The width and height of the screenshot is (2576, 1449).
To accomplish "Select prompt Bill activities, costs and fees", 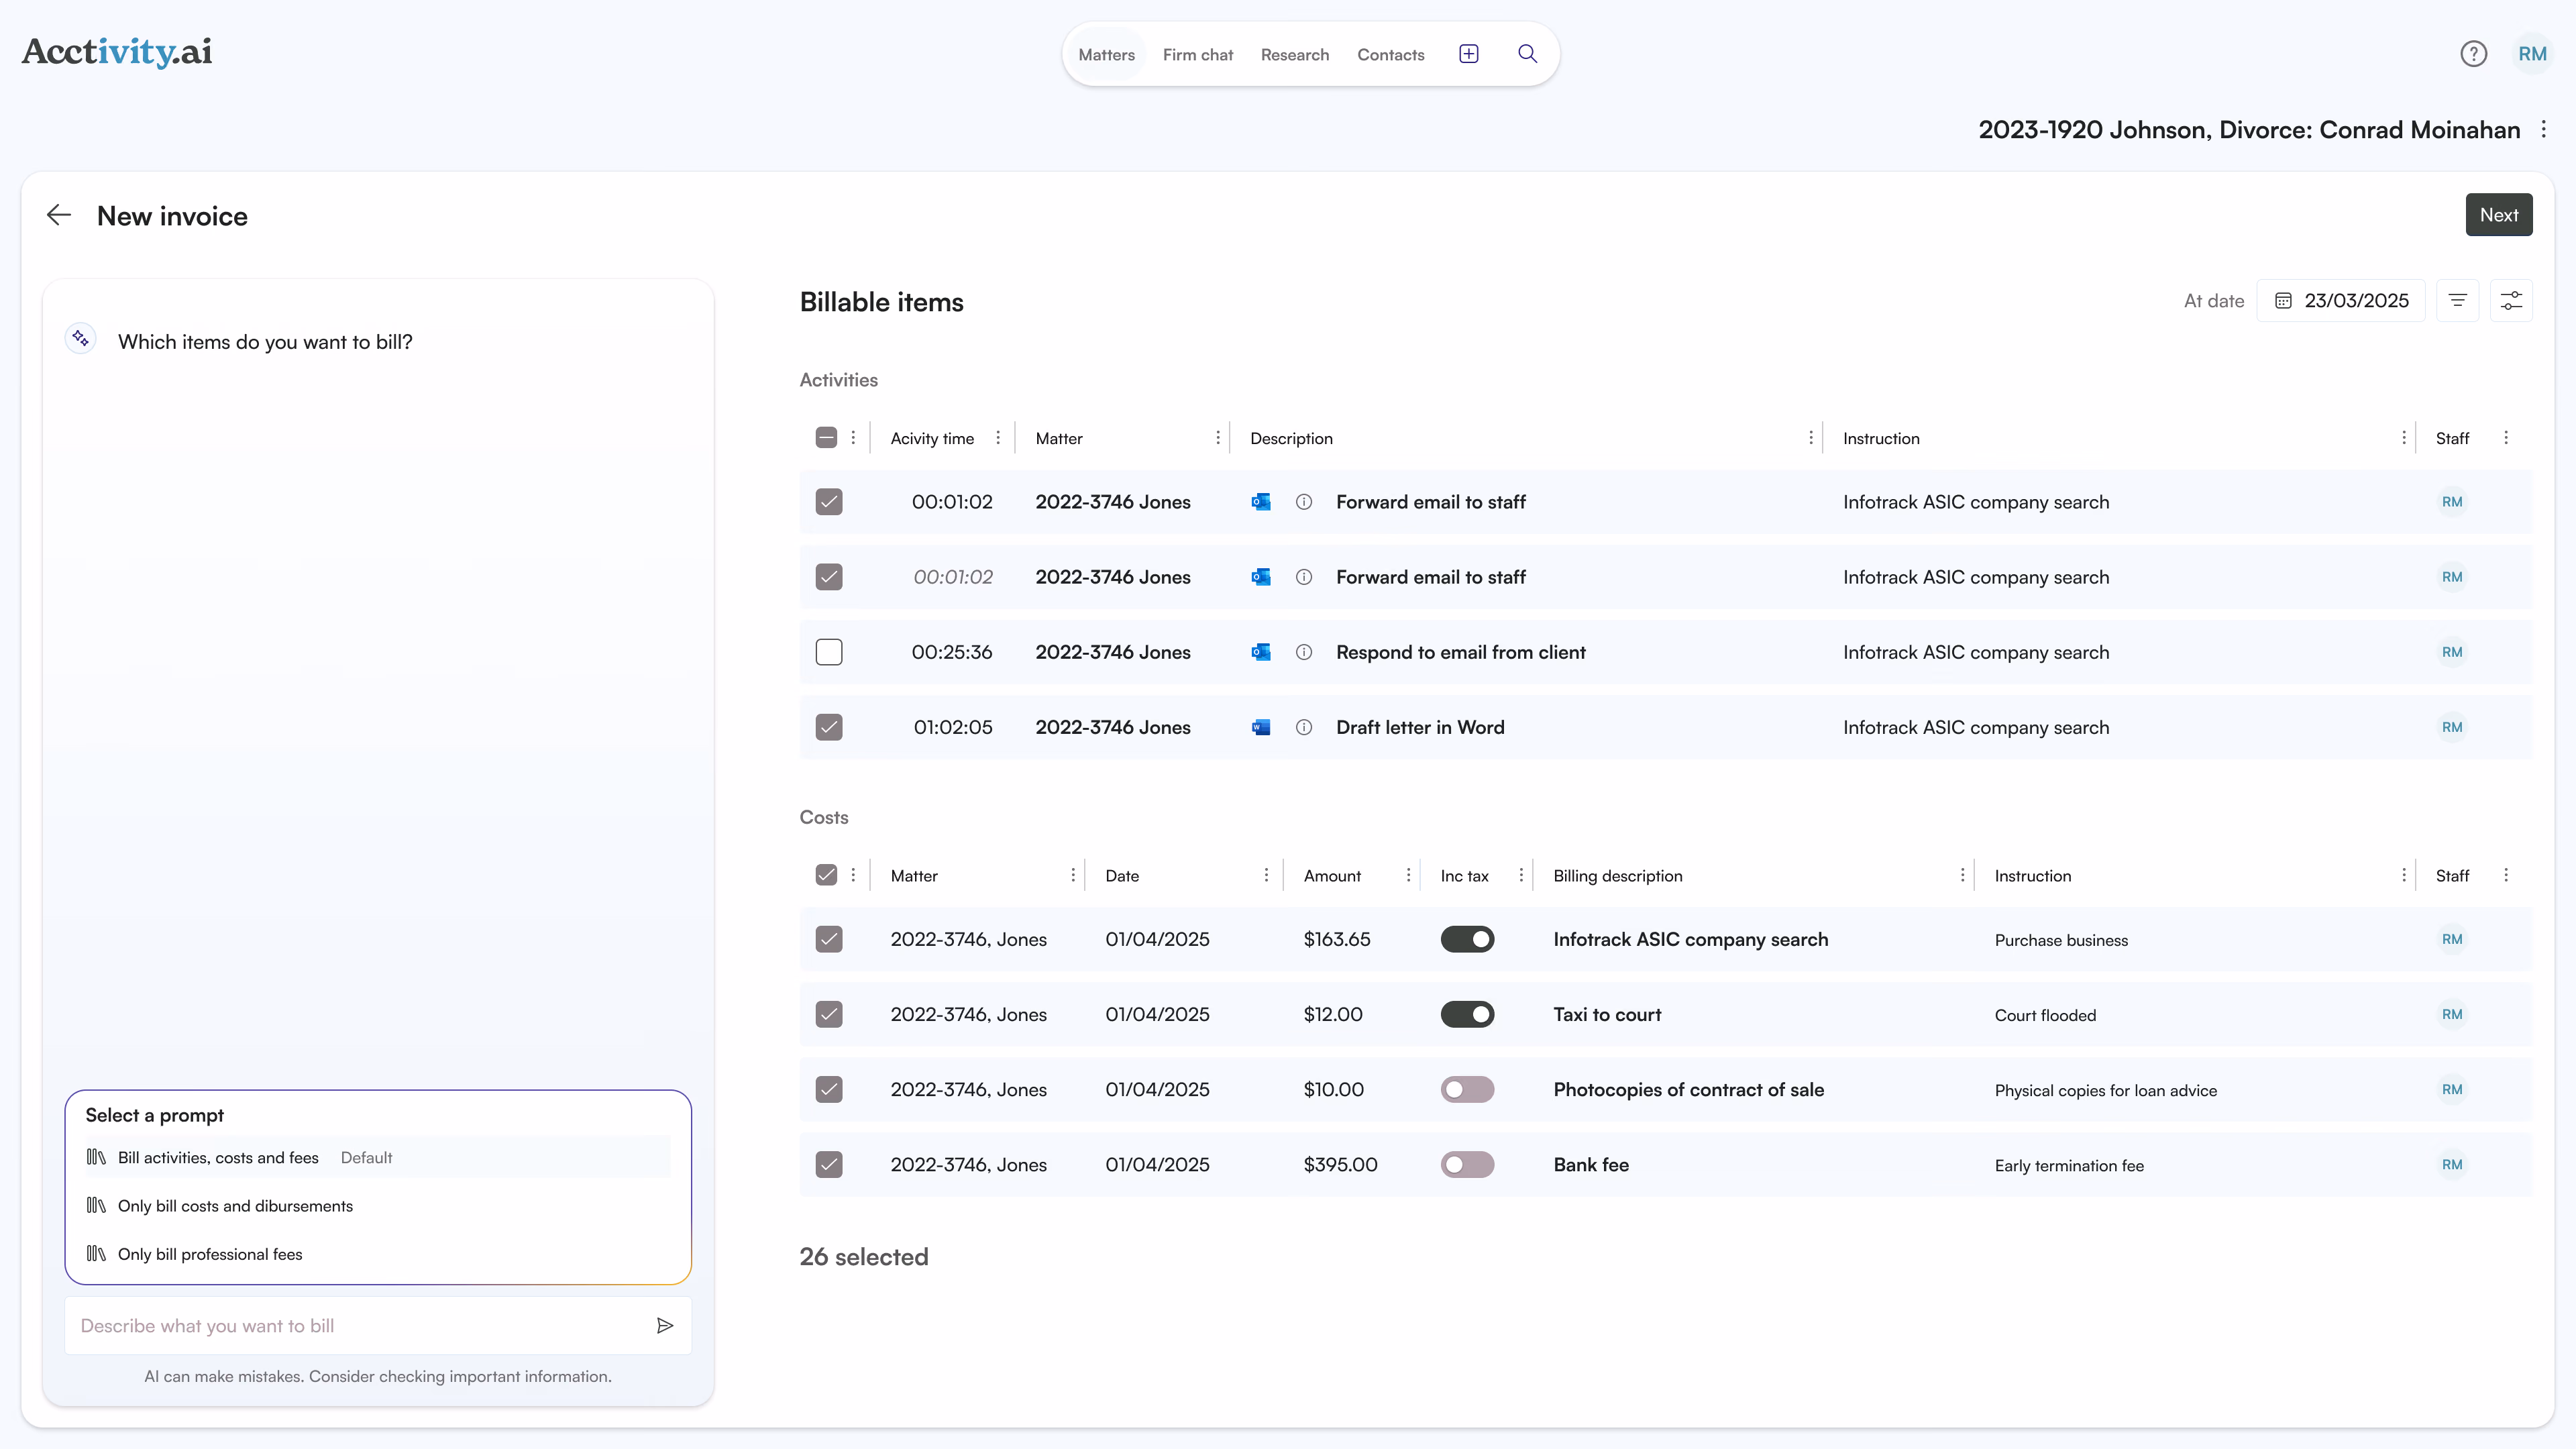I will click(378, 1157).
